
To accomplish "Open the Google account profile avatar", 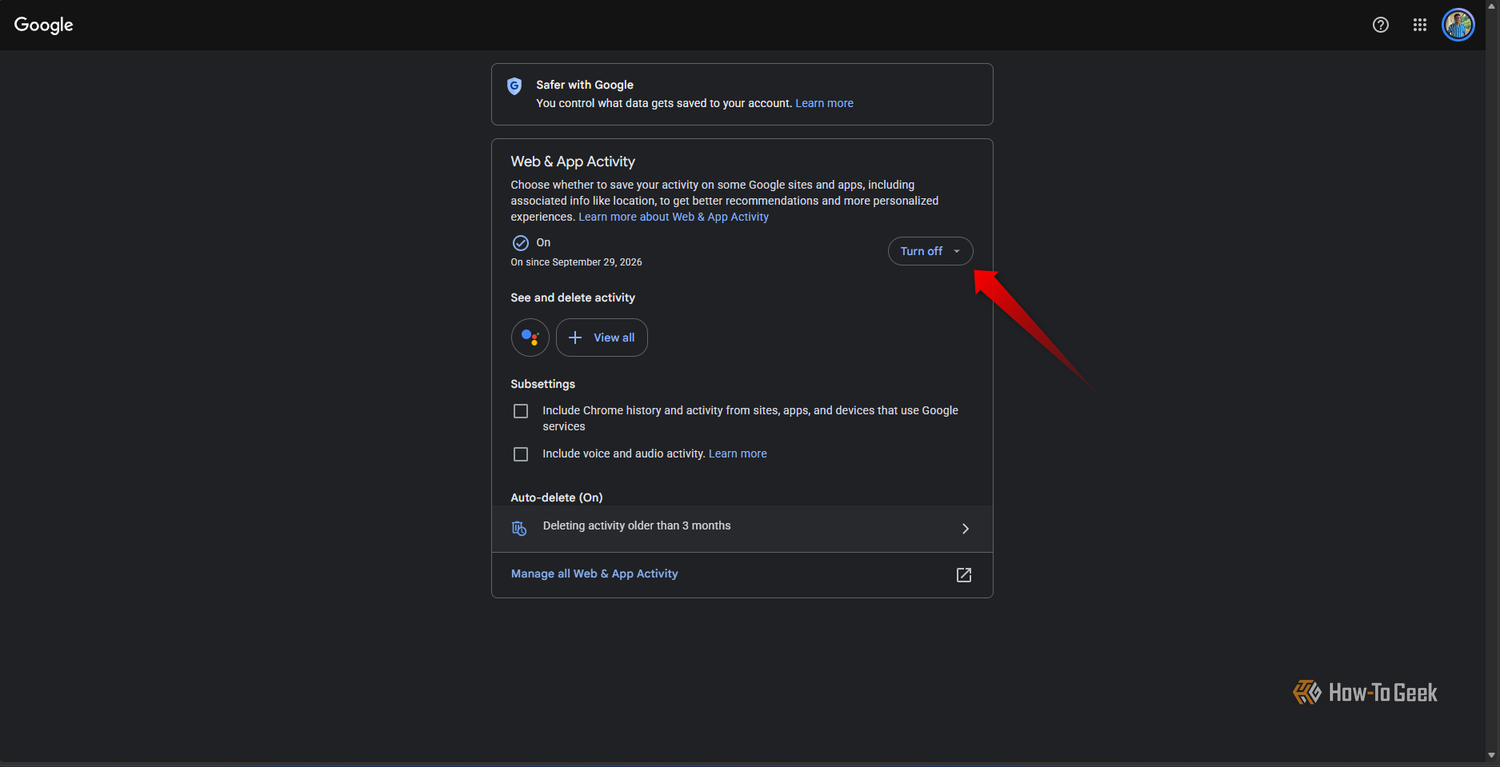I will (1458, 25).
